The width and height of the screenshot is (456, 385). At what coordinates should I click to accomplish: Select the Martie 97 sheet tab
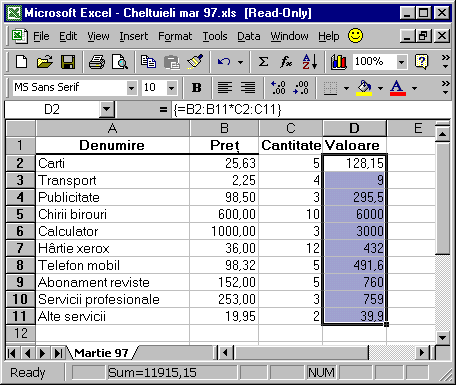pyautogui.click(x=101, y=353)
